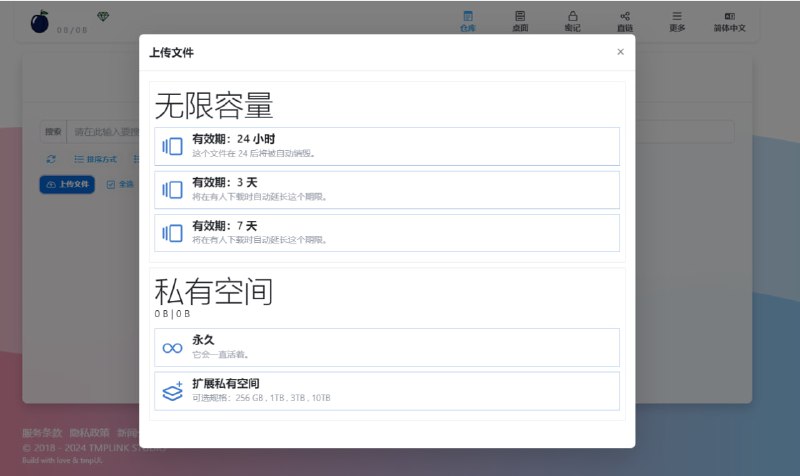The height and width of the screenshot is (476, 800).
Task: Close the 上传文件 dialog
Action: coord(620,52)
